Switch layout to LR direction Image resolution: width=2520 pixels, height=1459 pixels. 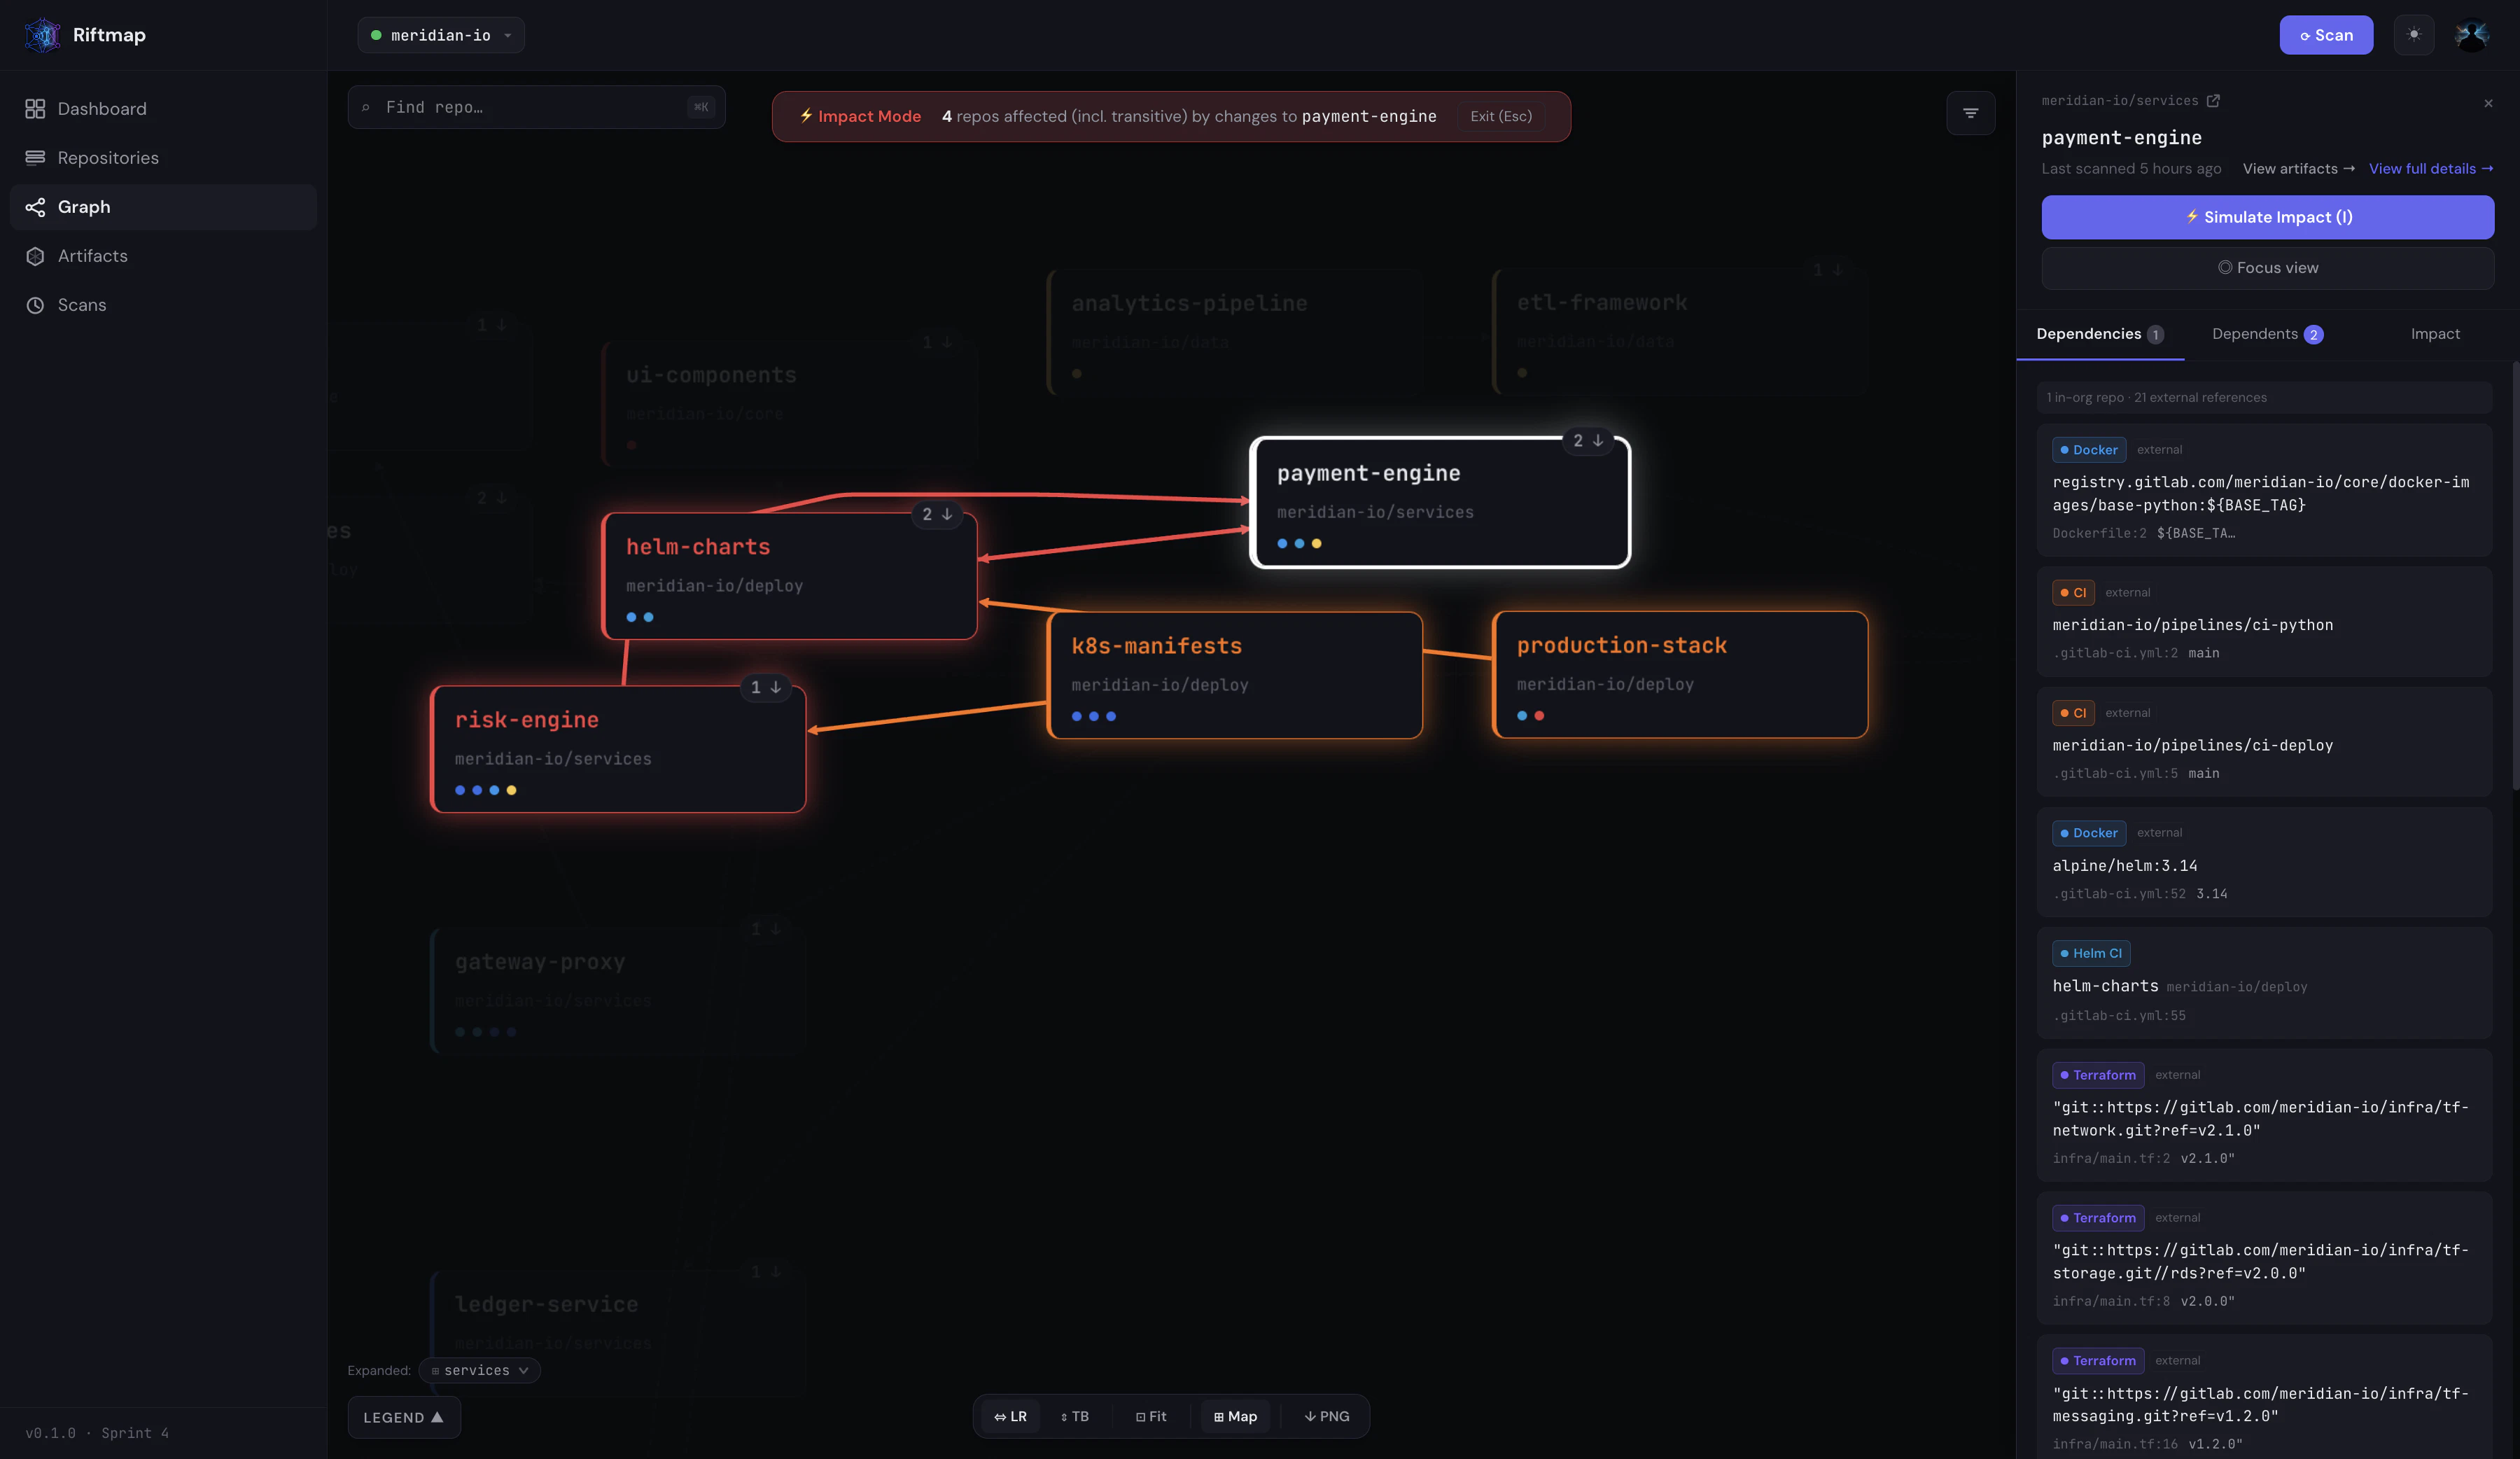click(x=1010, y=1417)
